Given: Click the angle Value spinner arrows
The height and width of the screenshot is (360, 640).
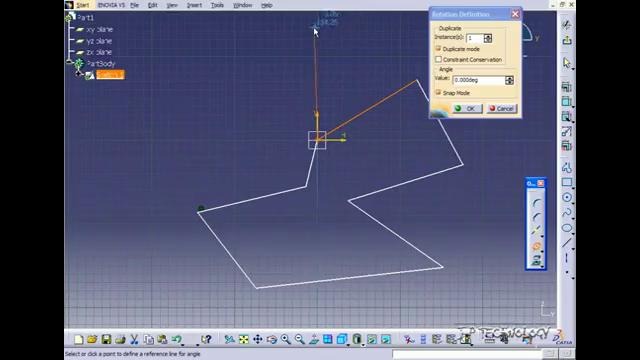Looking at the screenshot, I should [x=509, y=80].
